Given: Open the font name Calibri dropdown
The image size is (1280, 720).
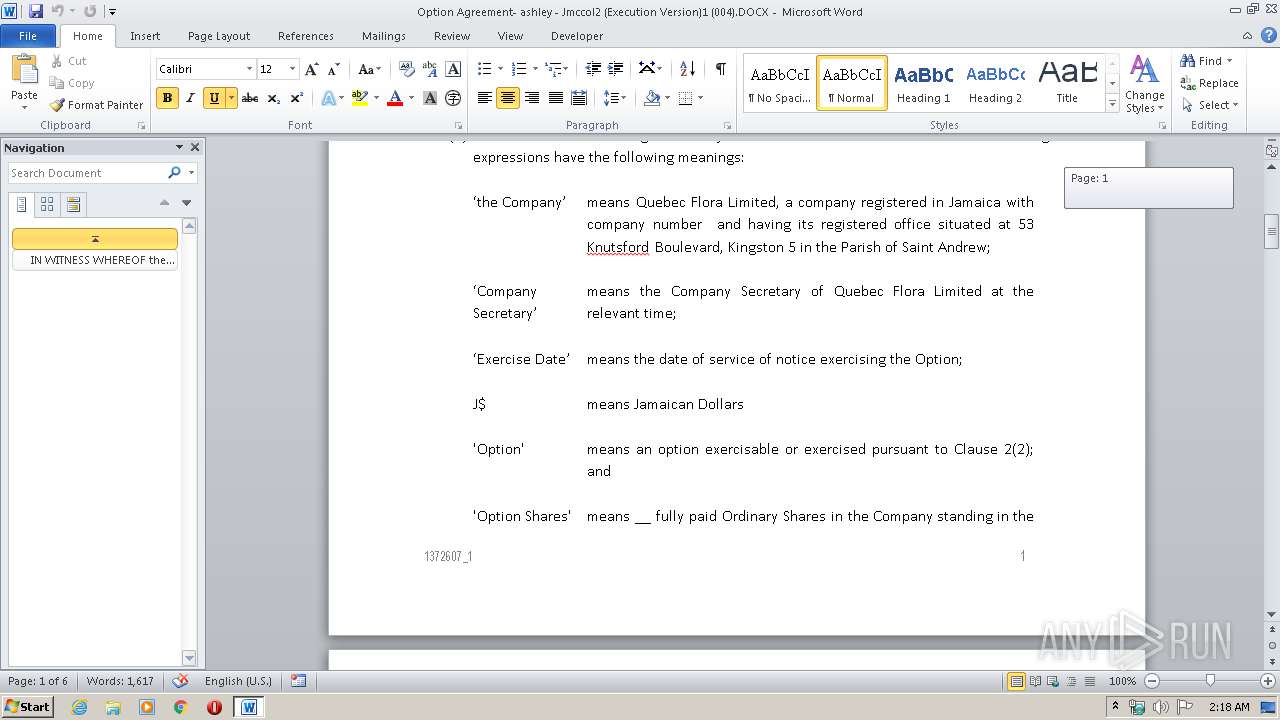Looking at the screenshot, I should click(249, 69).
